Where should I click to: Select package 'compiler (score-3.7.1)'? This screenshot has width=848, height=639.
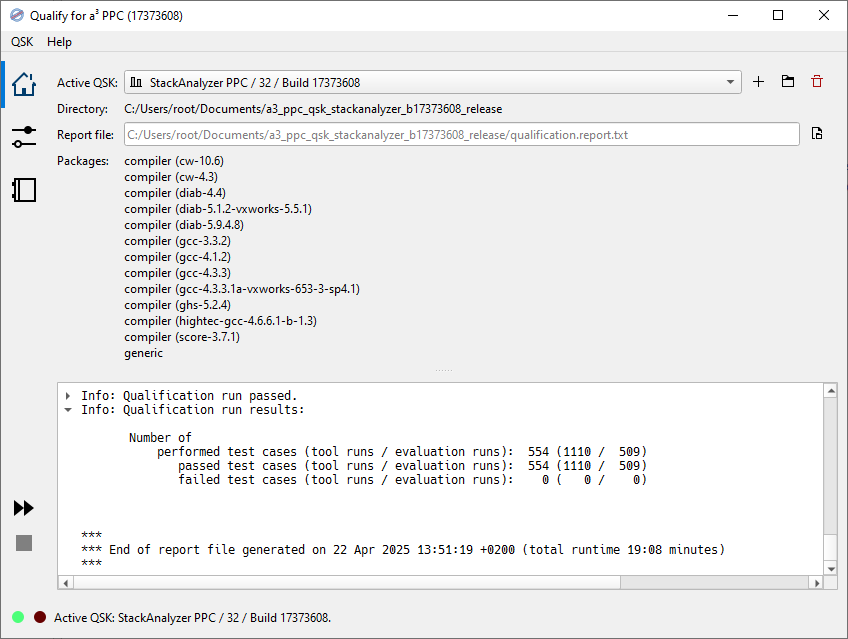(x=182, y=337)
